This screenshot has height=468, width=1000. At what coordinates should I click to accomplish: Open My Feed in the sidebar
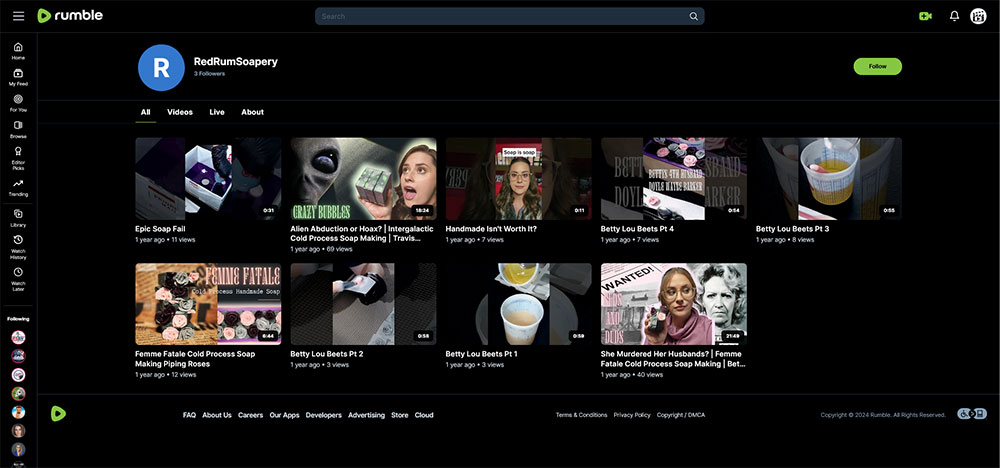(18, 77)
